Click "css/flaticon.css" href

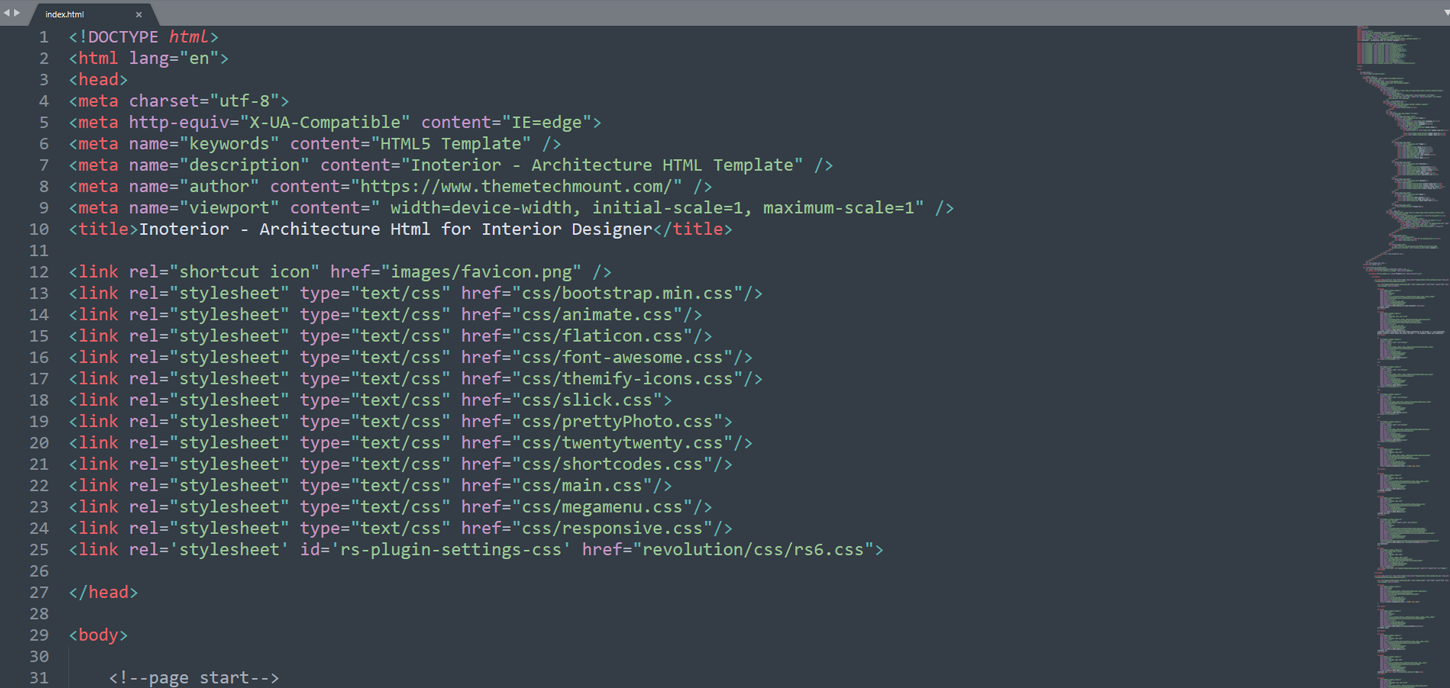[602, 336]
